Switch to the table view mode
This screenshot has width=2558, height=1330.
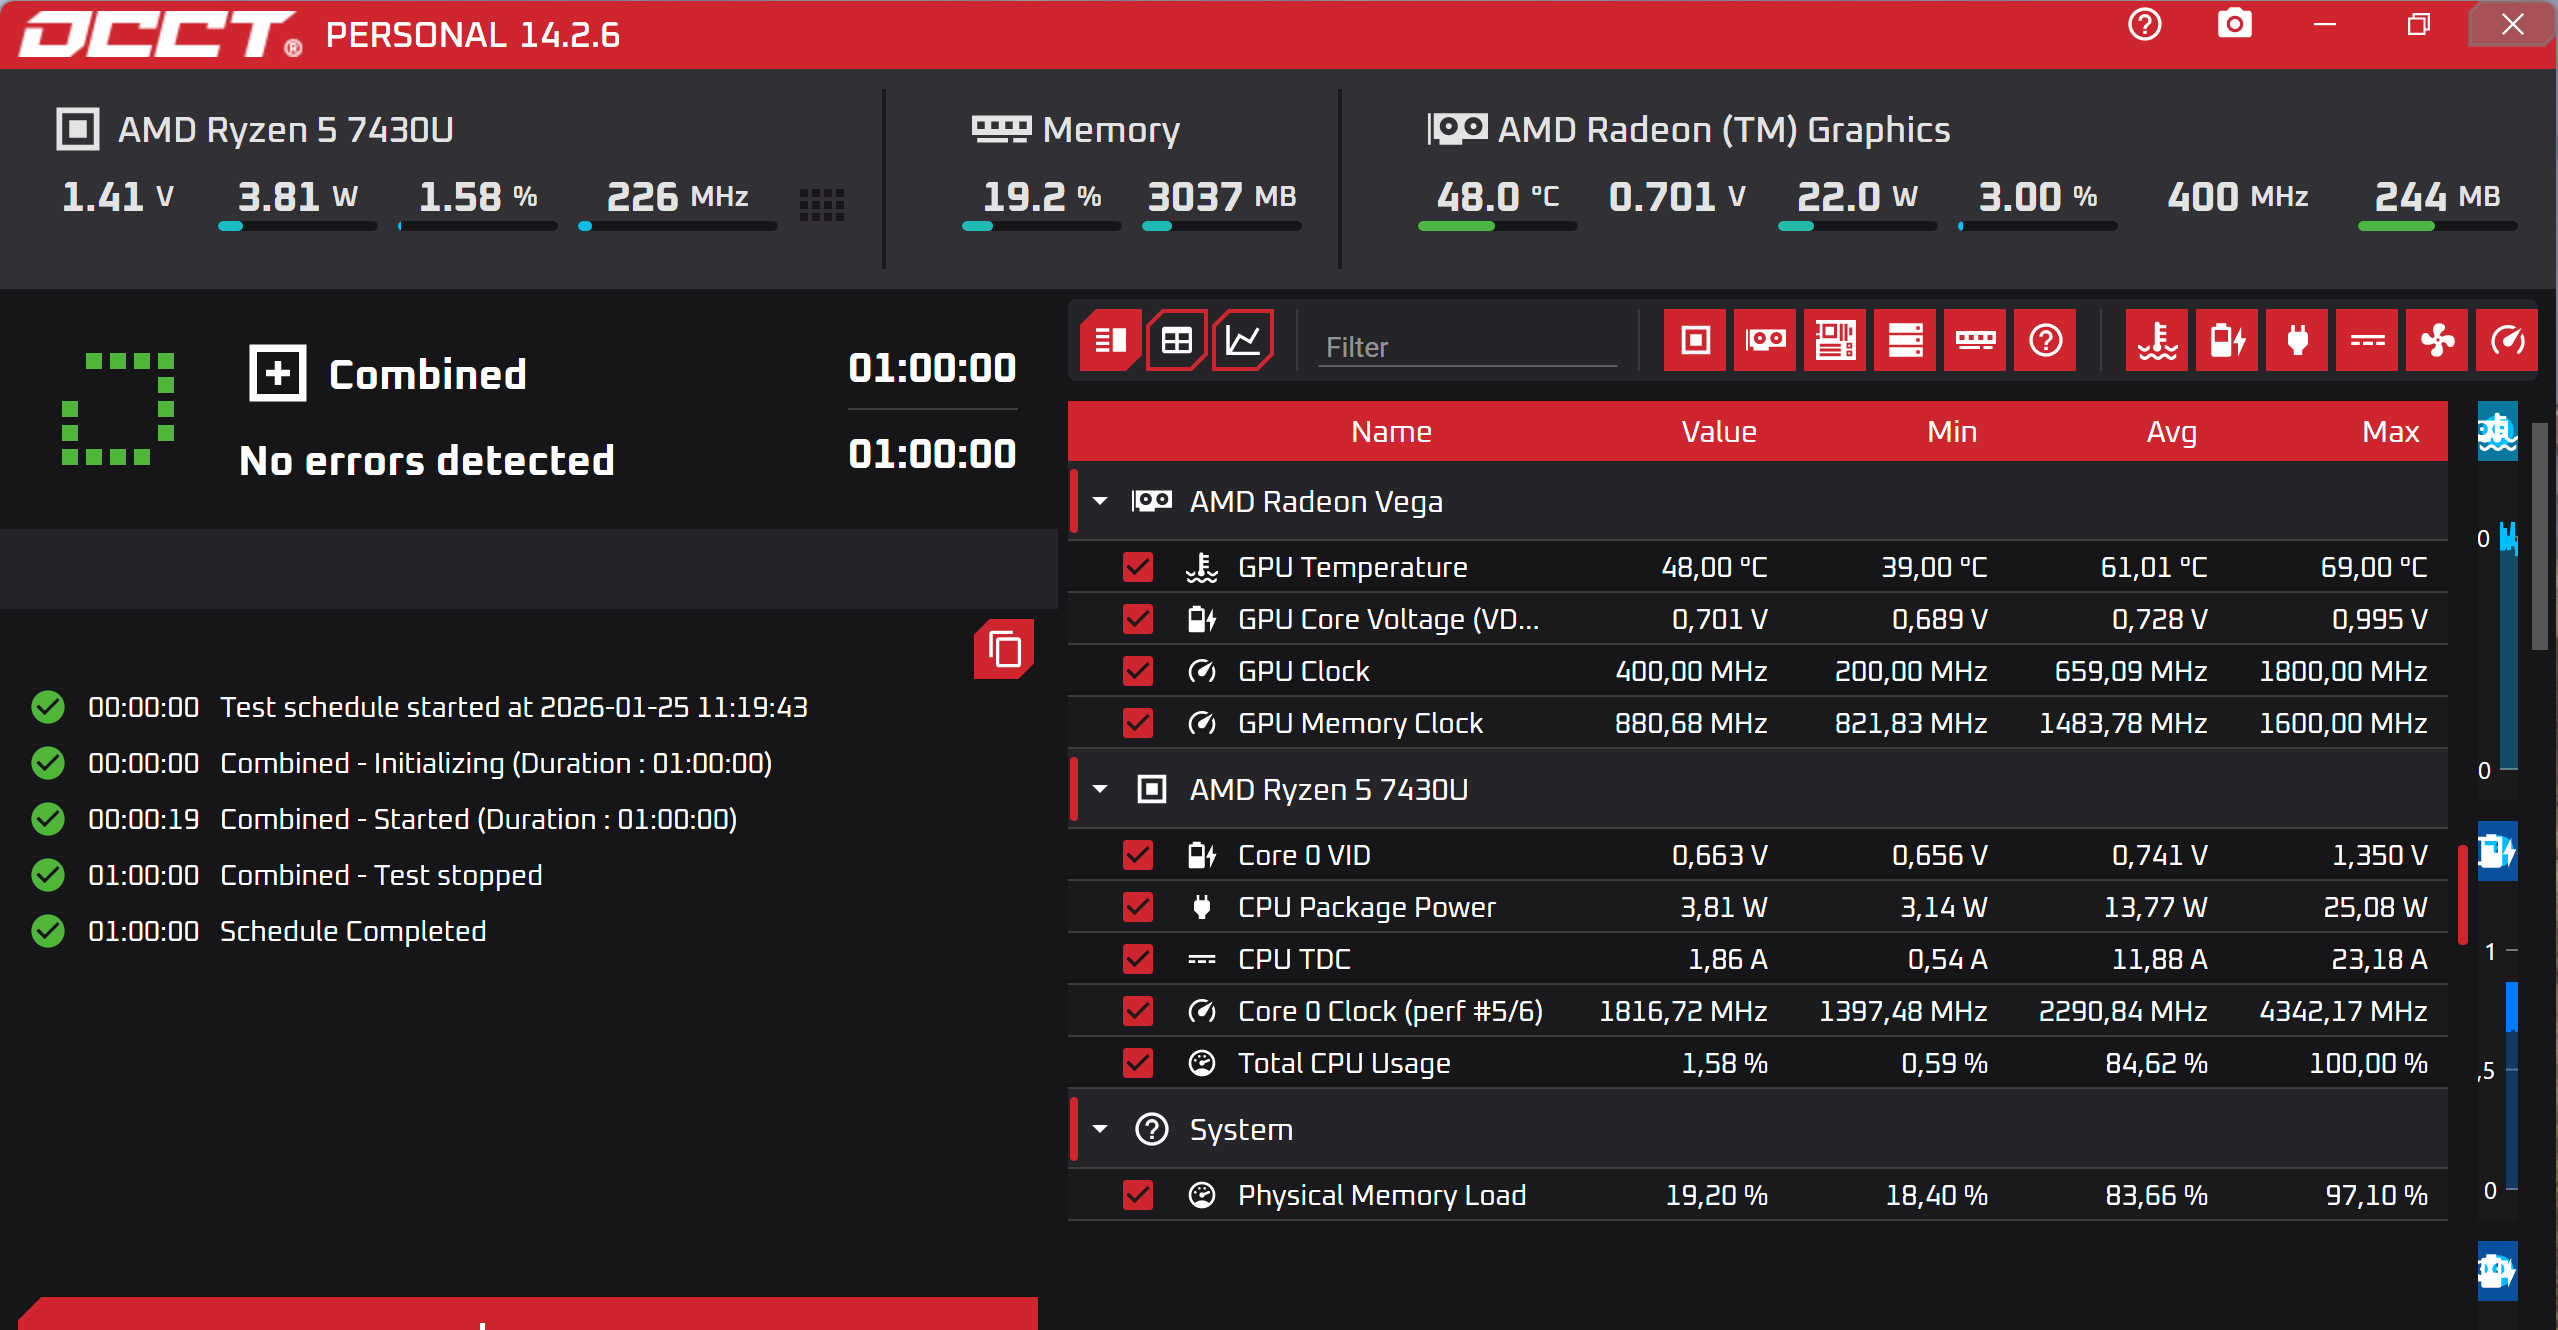pos(1177,341)
